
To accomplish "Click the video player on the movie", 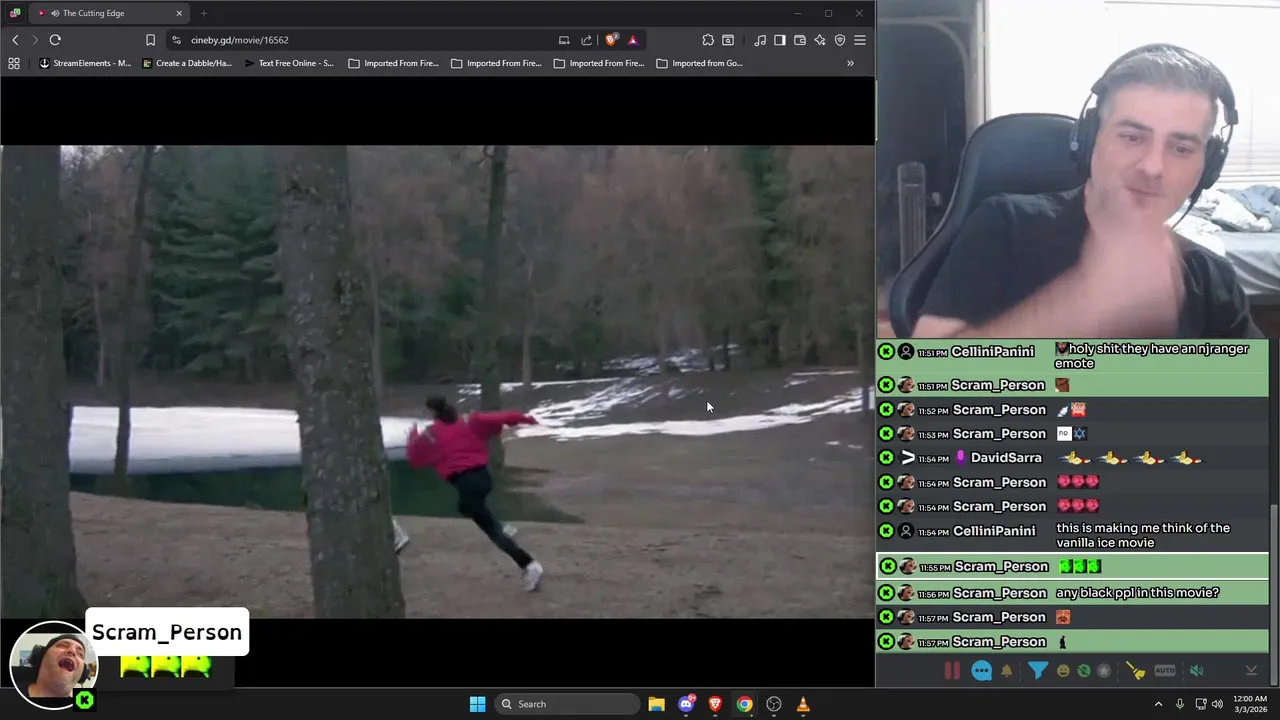I will pos(437,381).
